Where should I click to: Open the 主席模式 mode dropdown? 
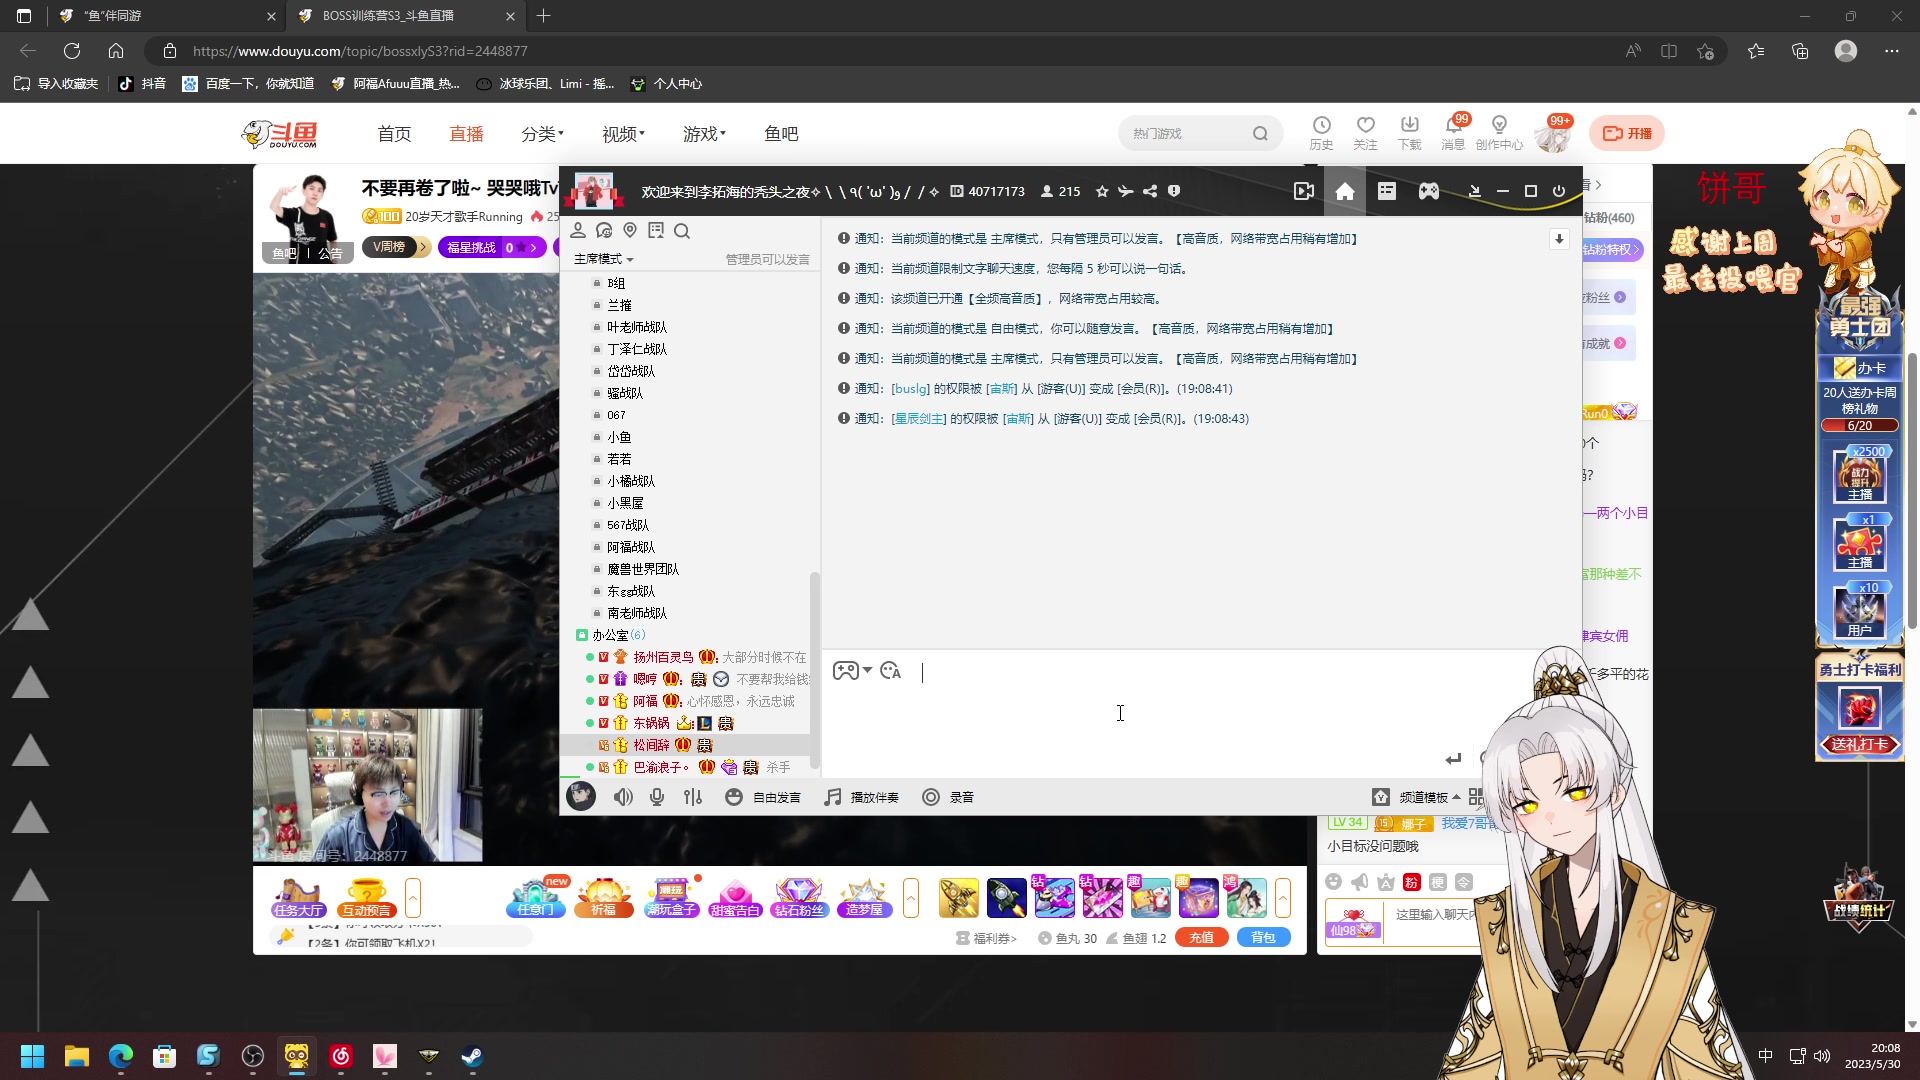pos(603,259)
